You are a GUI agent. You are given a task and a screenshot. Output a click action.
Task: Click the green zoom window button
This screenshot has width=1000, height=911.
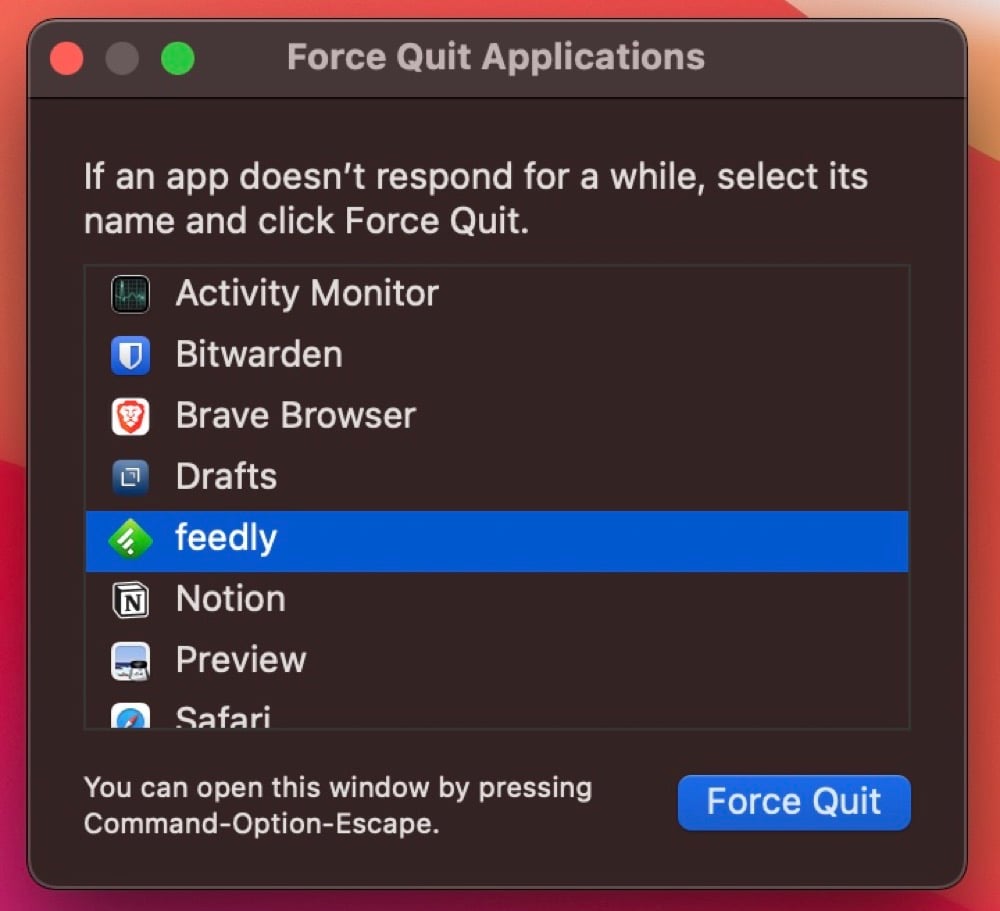tap(177, 58)
